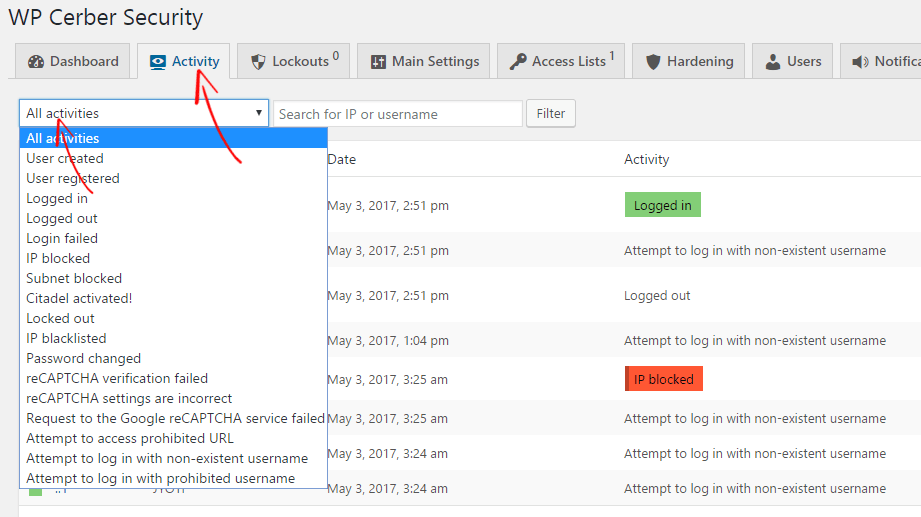Open the Dashboard tab
Viewport: 921px width, 517px height.
(72, 61)
